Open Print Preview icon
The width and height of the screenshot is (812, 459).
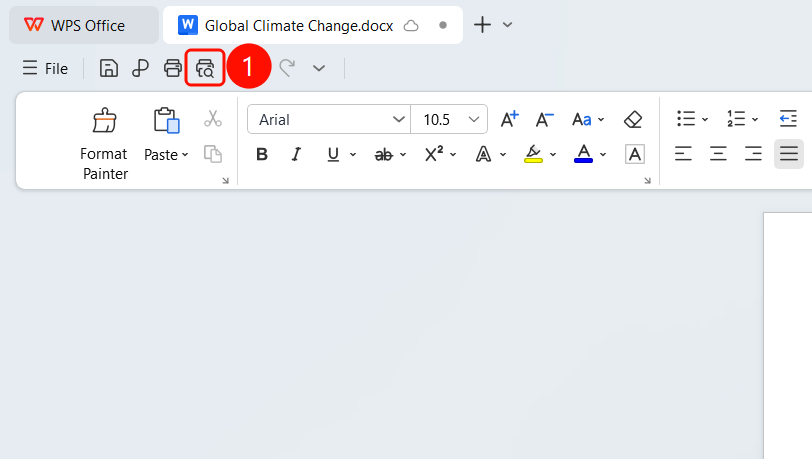(x=205, y=68)
